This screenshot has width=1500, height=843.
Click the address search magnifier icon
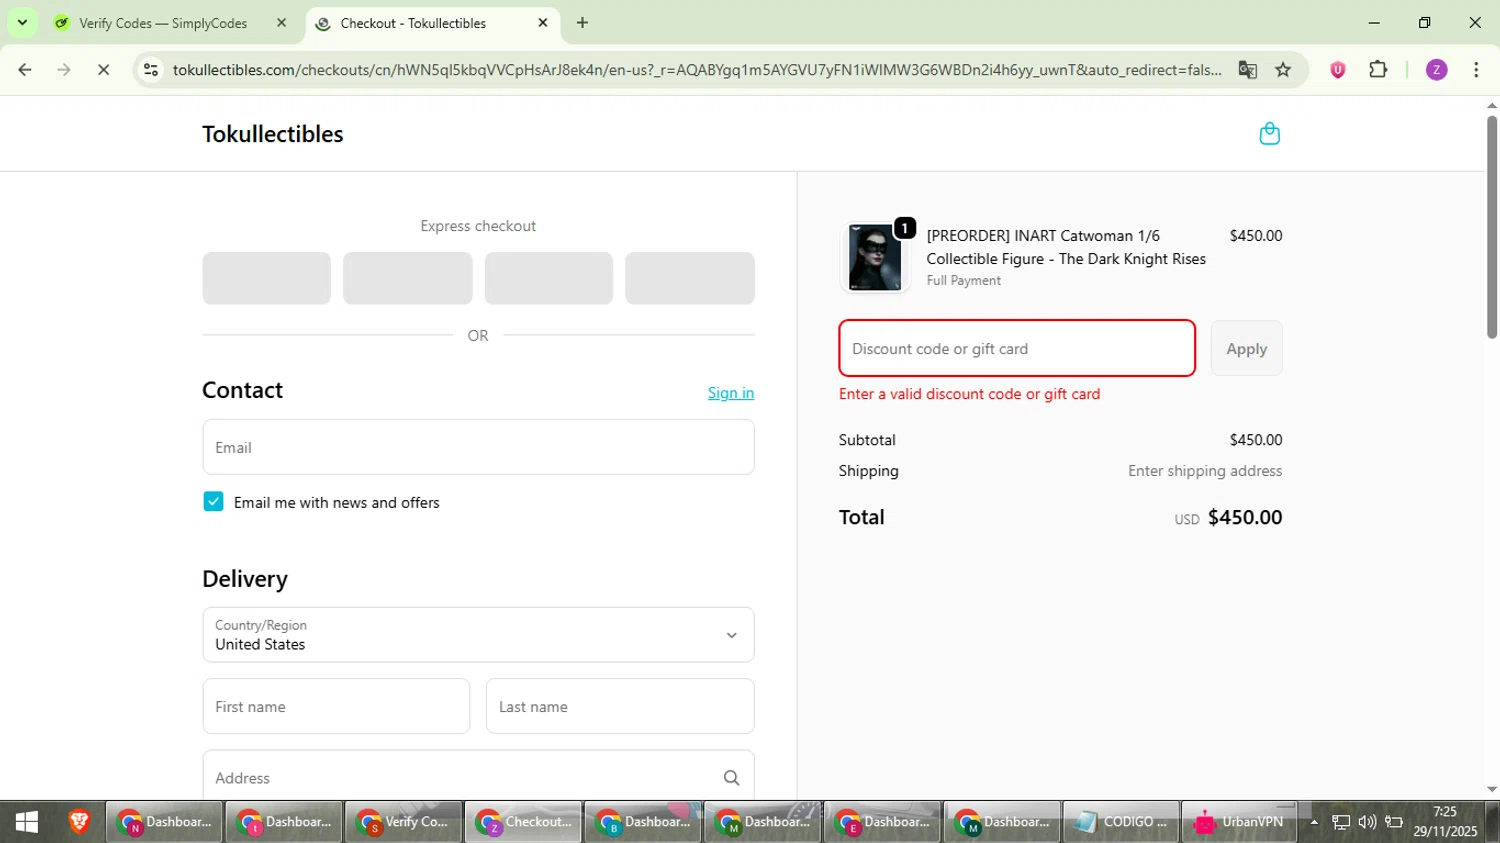click(x=731, y=778)
